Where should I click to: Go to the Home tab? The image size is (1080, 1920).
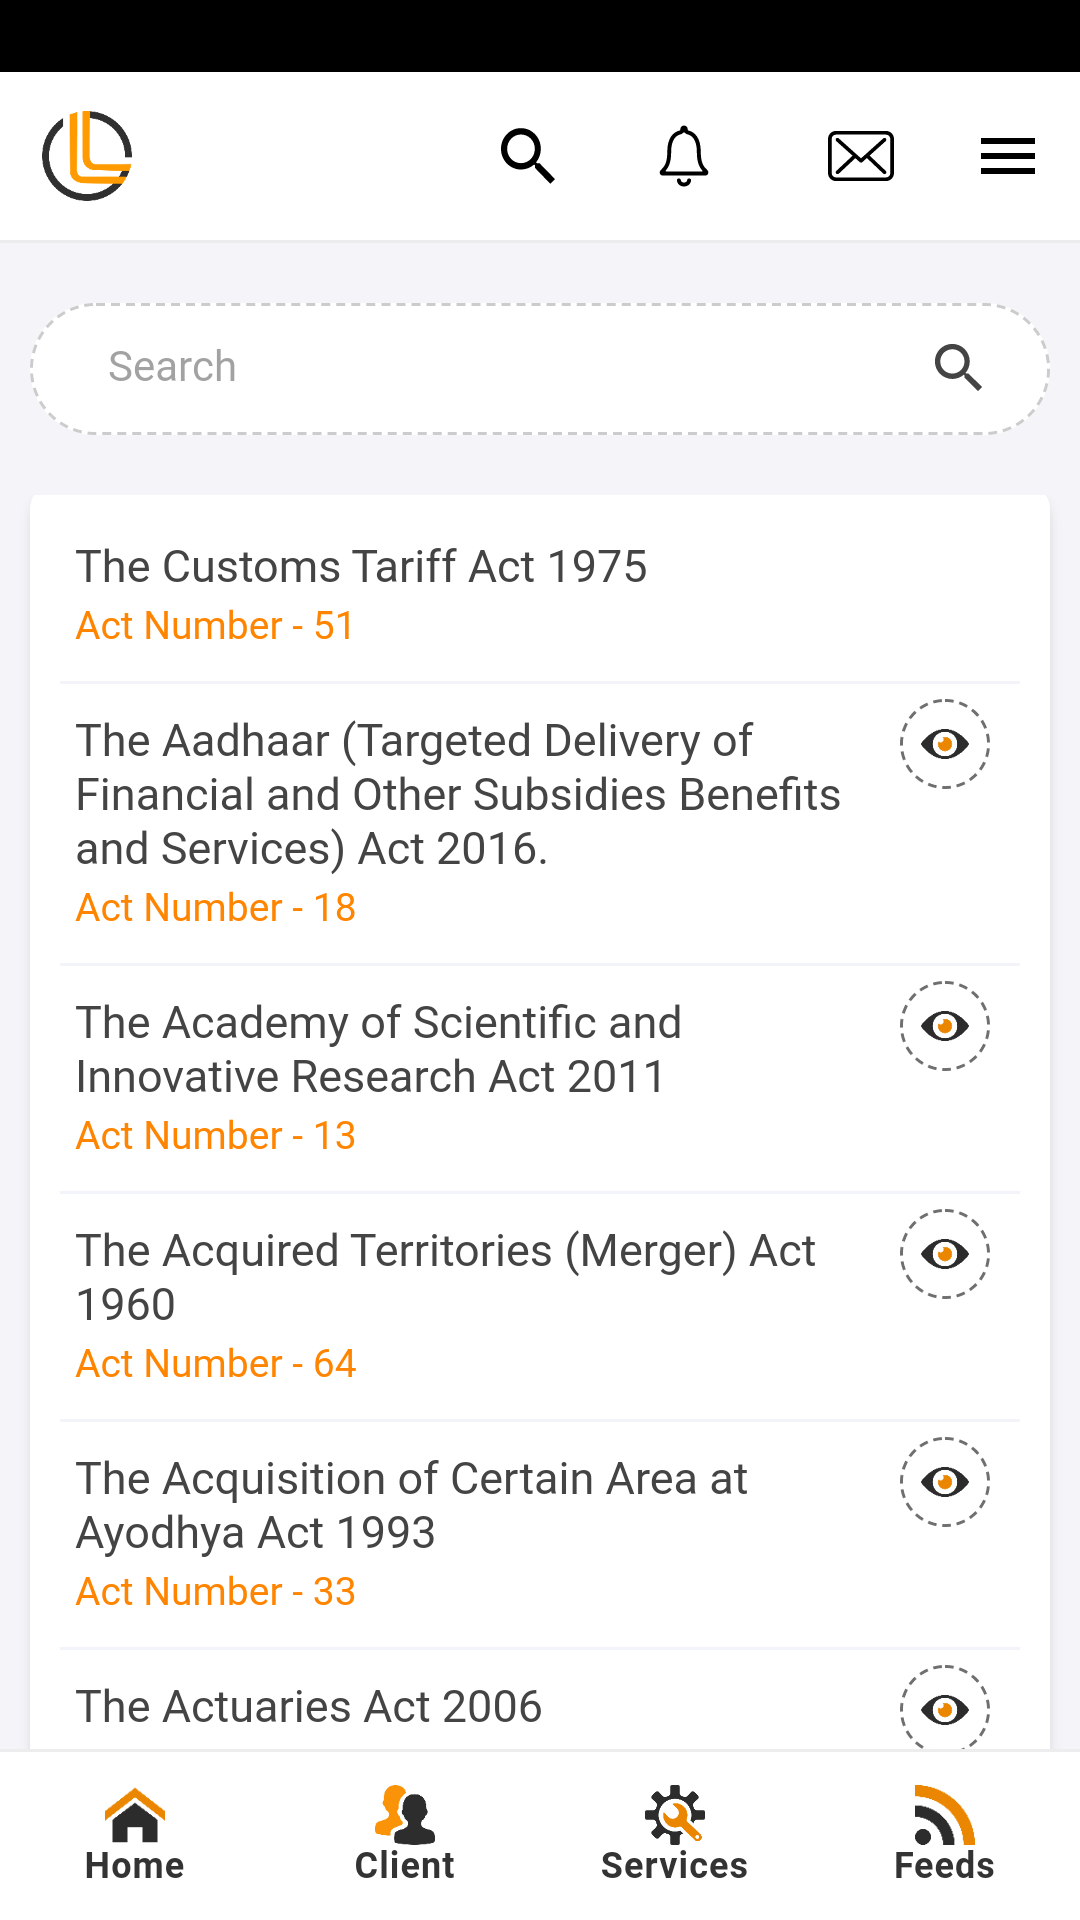click(x=135, y=1835)
